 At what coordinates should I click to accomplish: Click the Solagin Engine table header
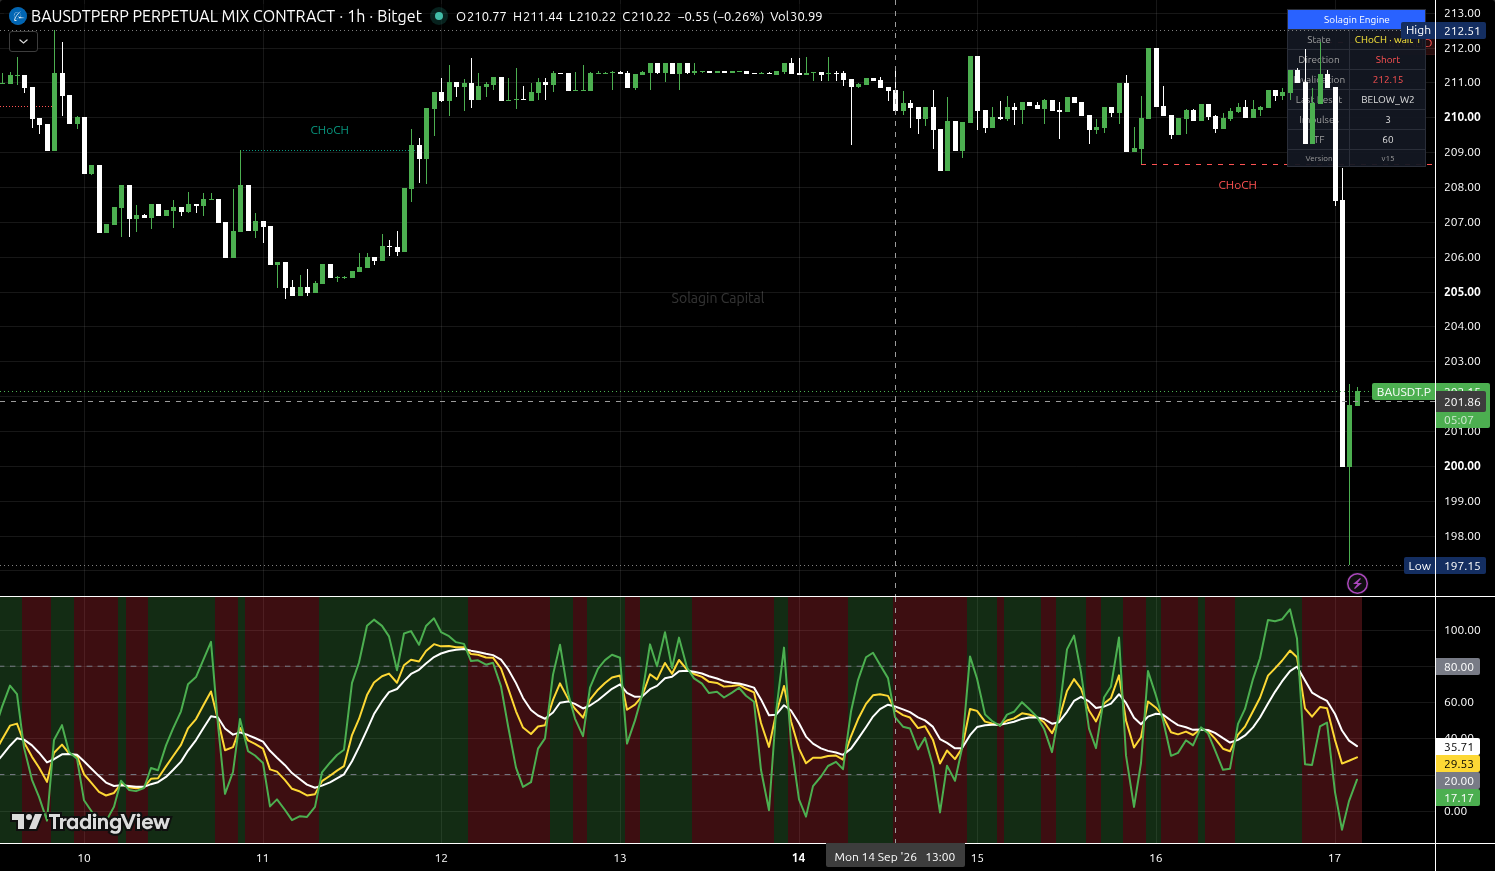tap(1356, 19)
